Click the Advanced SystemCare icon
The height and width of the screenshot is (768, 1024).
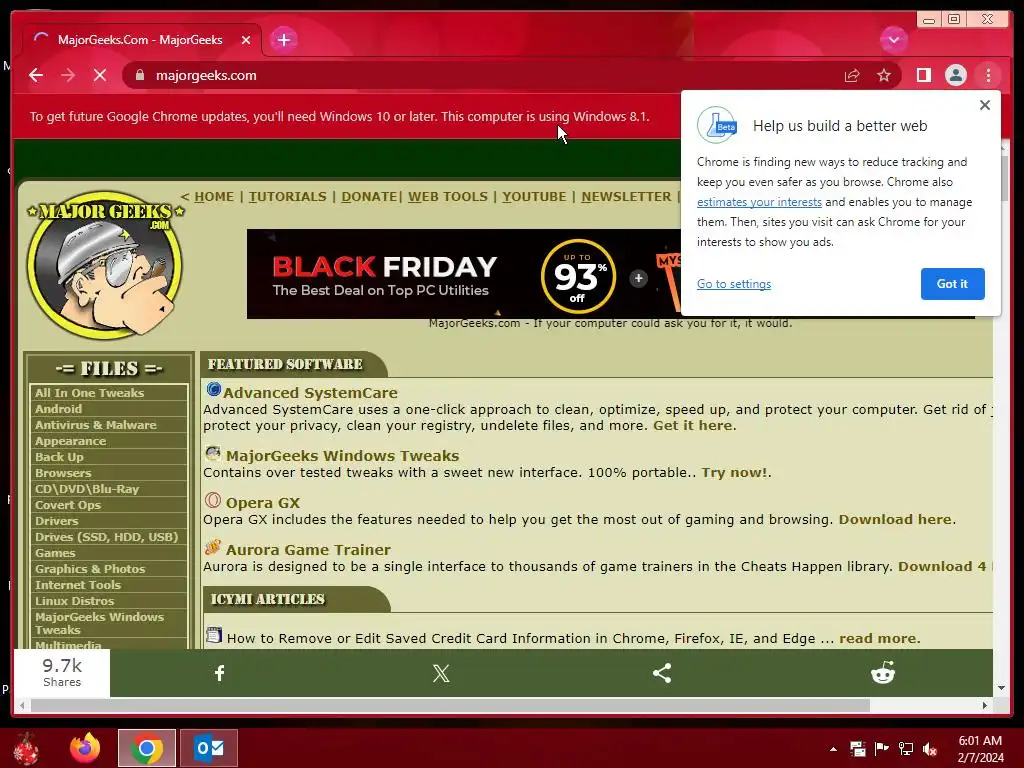(x=213, y=389)
